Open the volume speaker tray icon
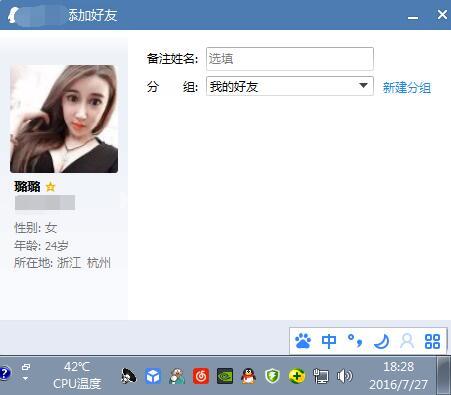 (x=344, y=376)
